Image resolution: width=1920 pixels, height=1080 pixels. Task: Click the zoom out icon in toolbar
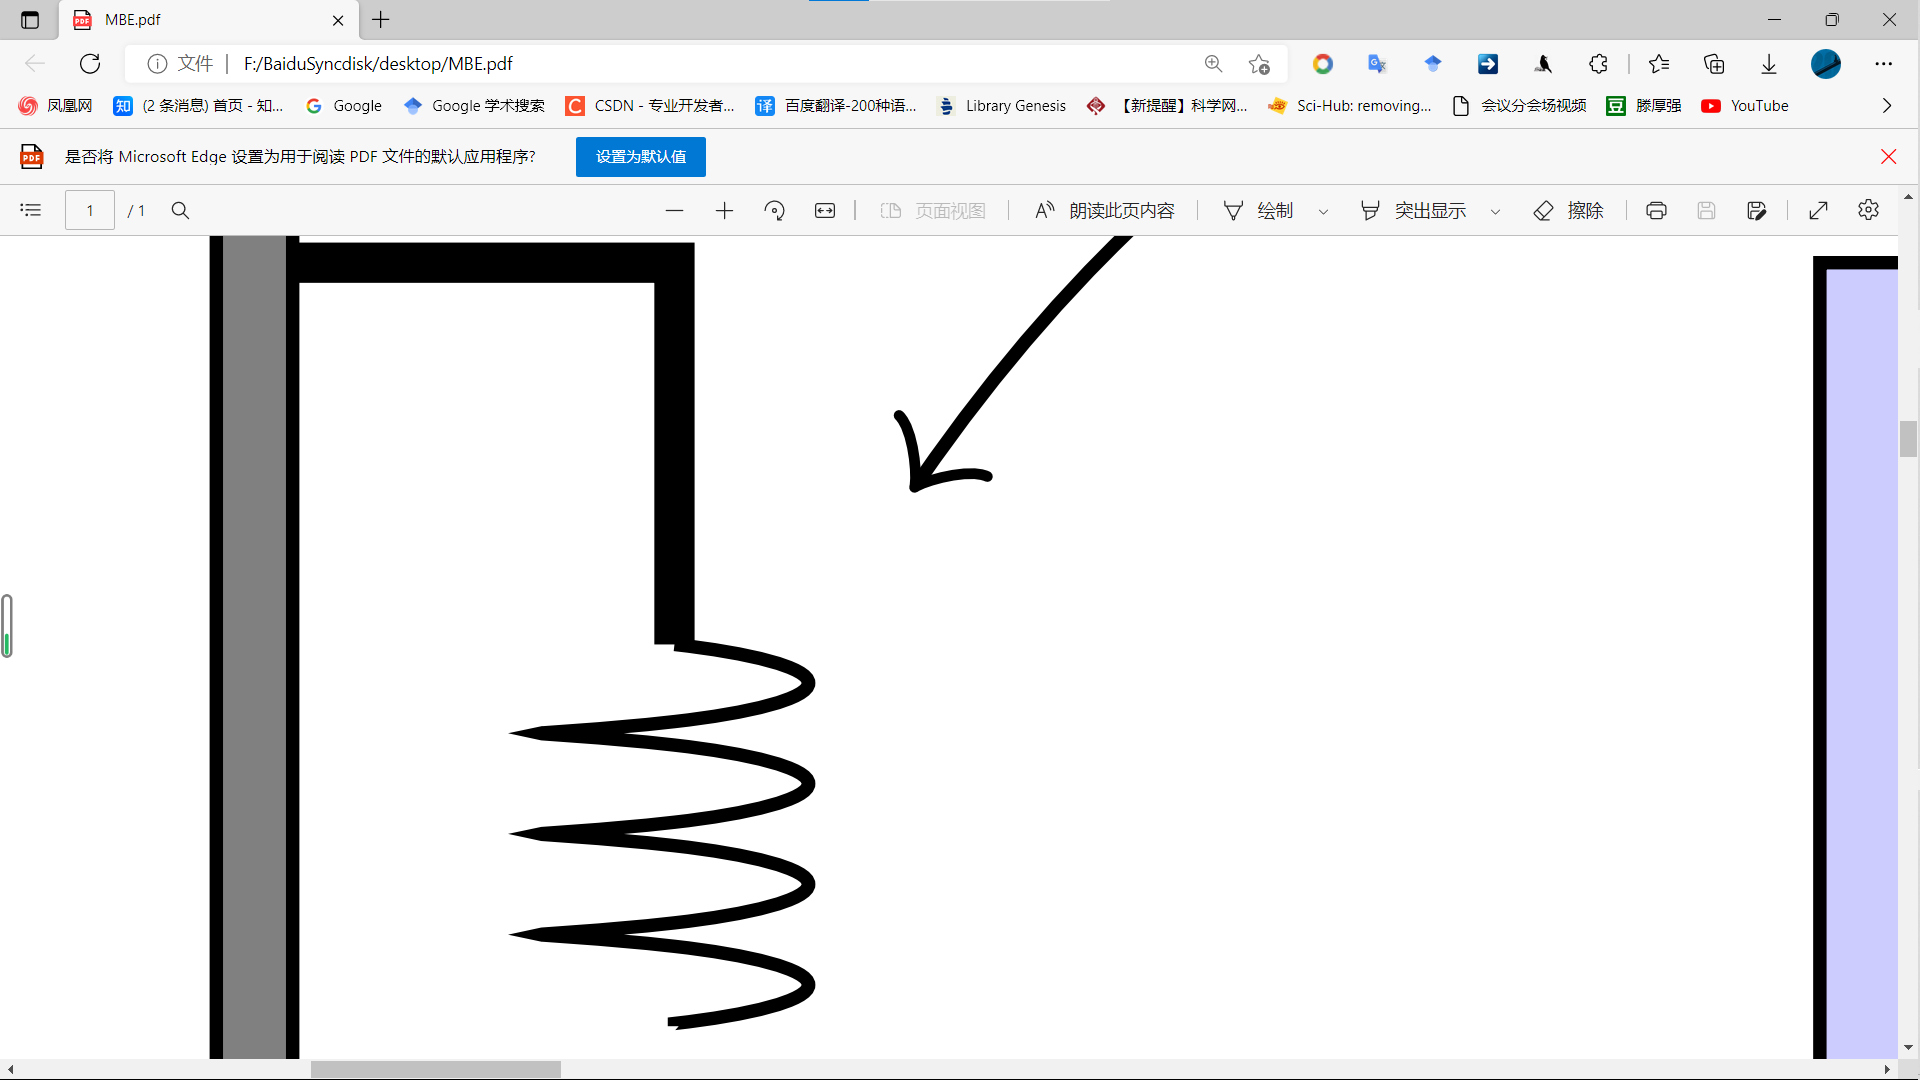coord(673,210)
